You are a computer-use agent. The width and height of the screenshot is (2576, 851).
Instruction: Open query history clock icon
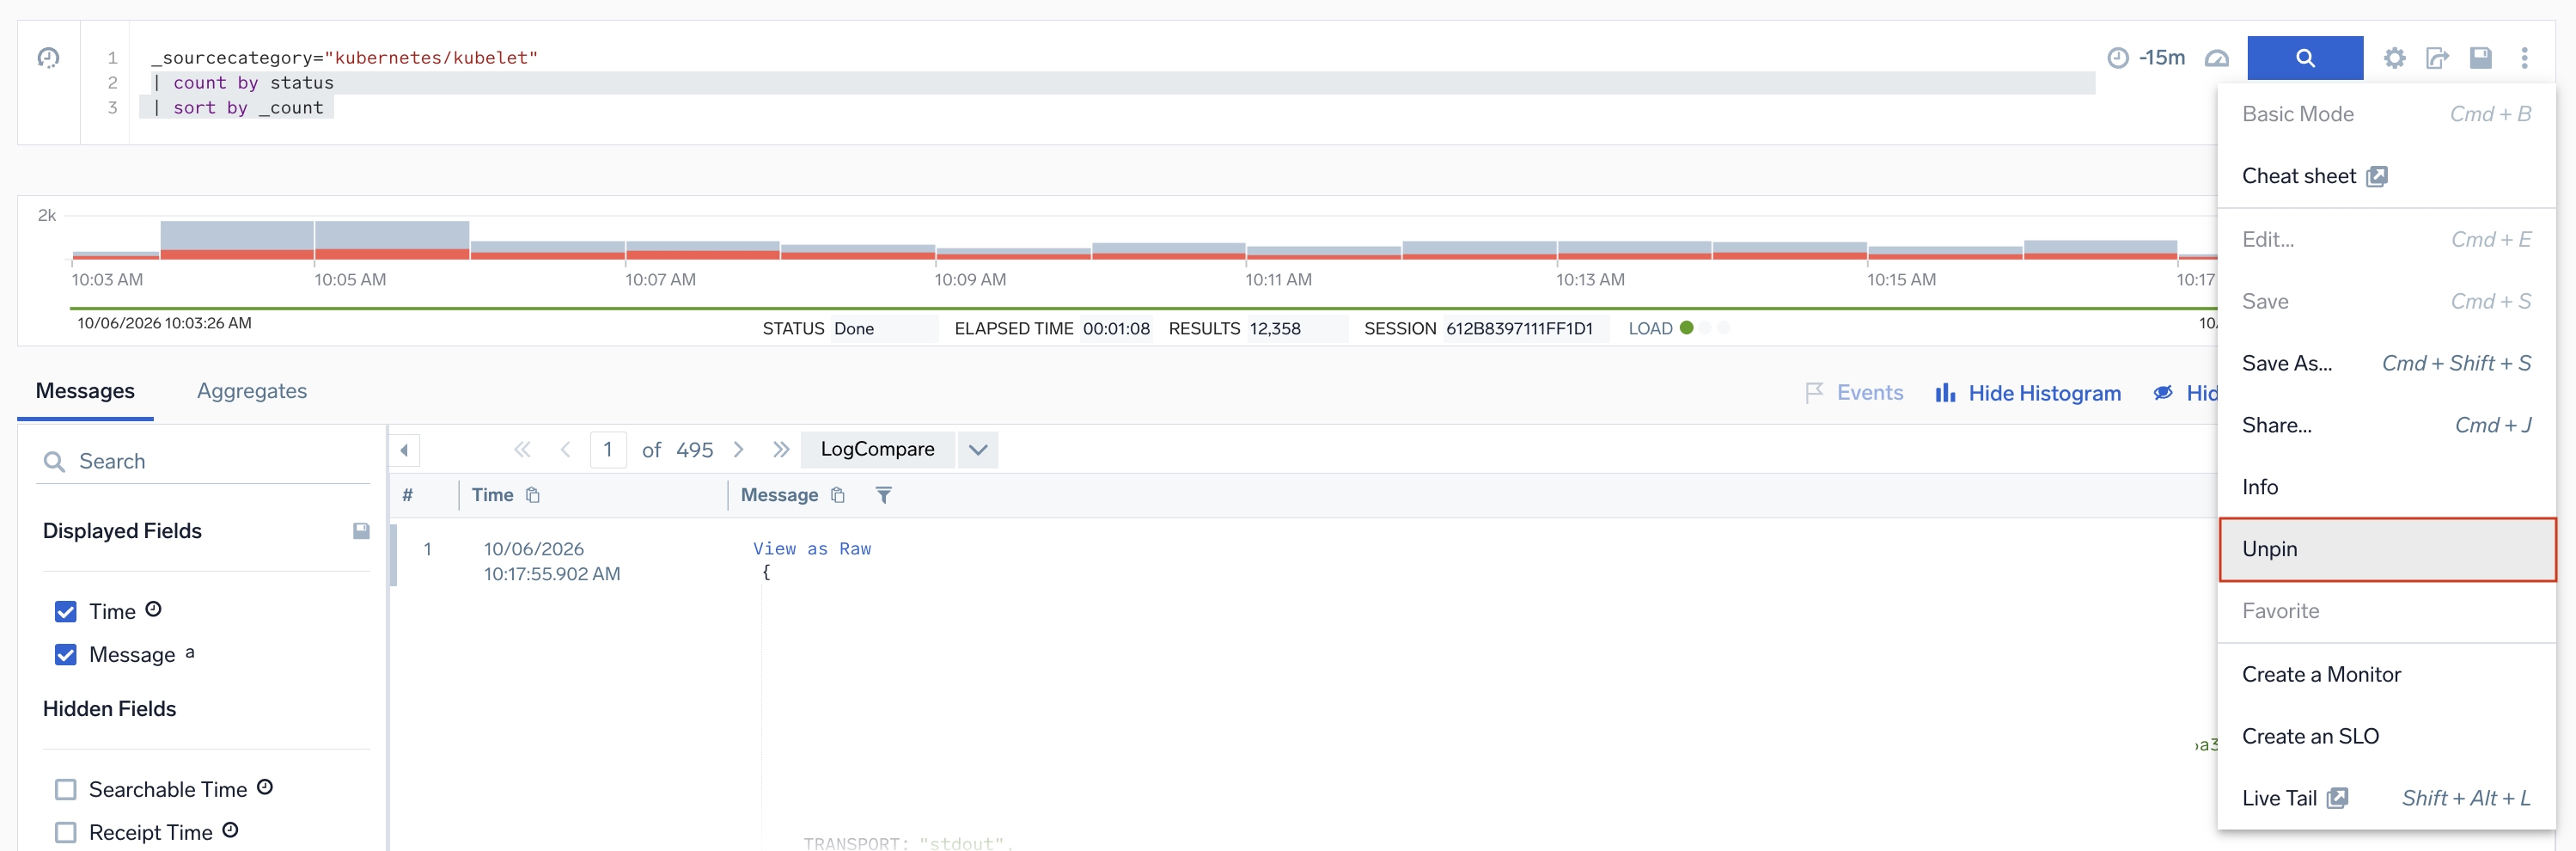(x=48, y=57)
